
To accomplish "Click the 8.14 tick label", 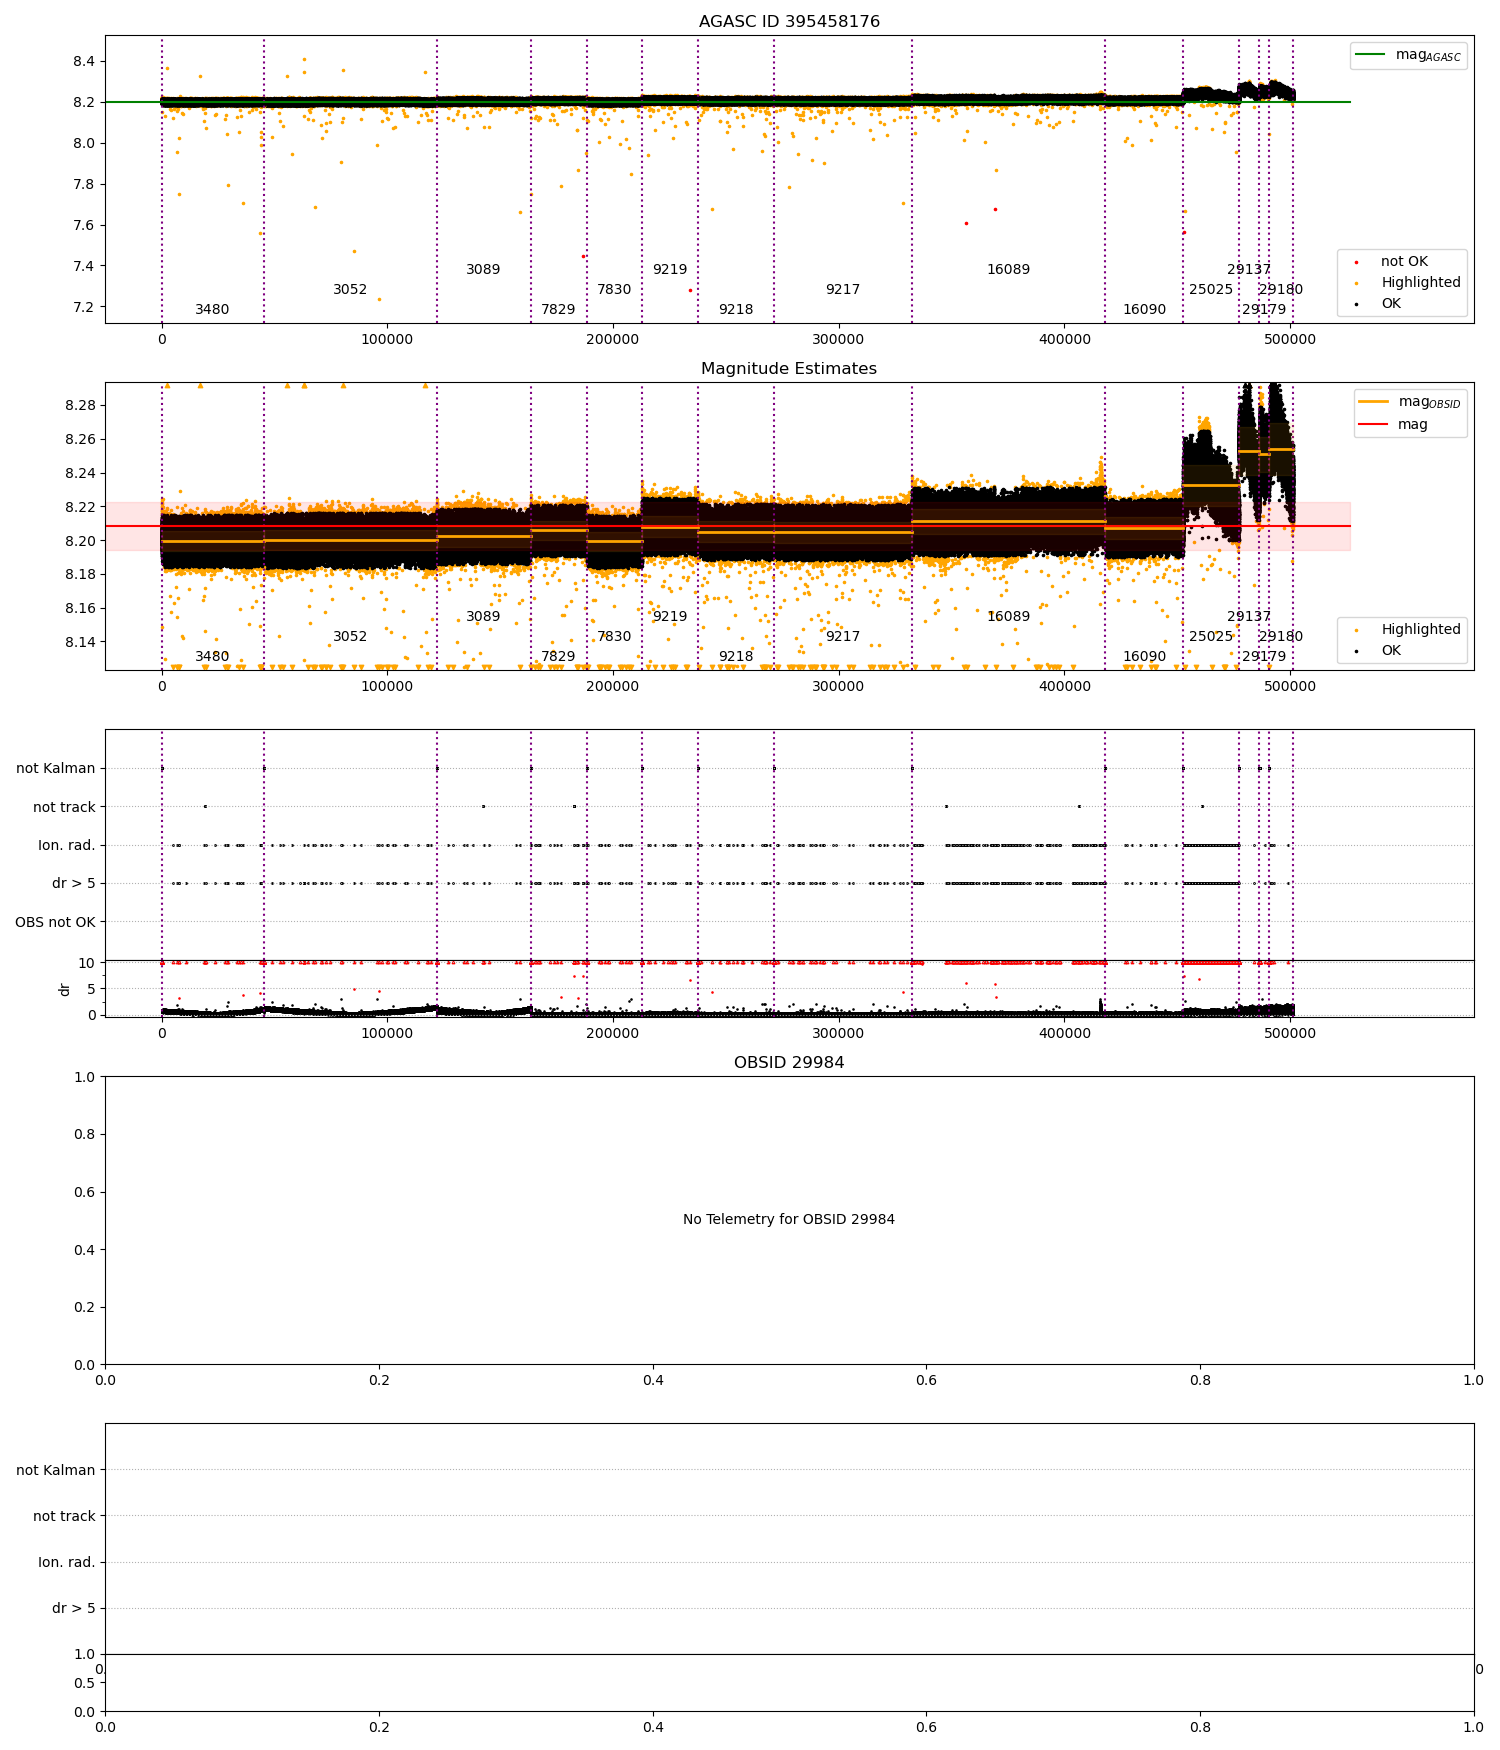I will tap(80, 643).
